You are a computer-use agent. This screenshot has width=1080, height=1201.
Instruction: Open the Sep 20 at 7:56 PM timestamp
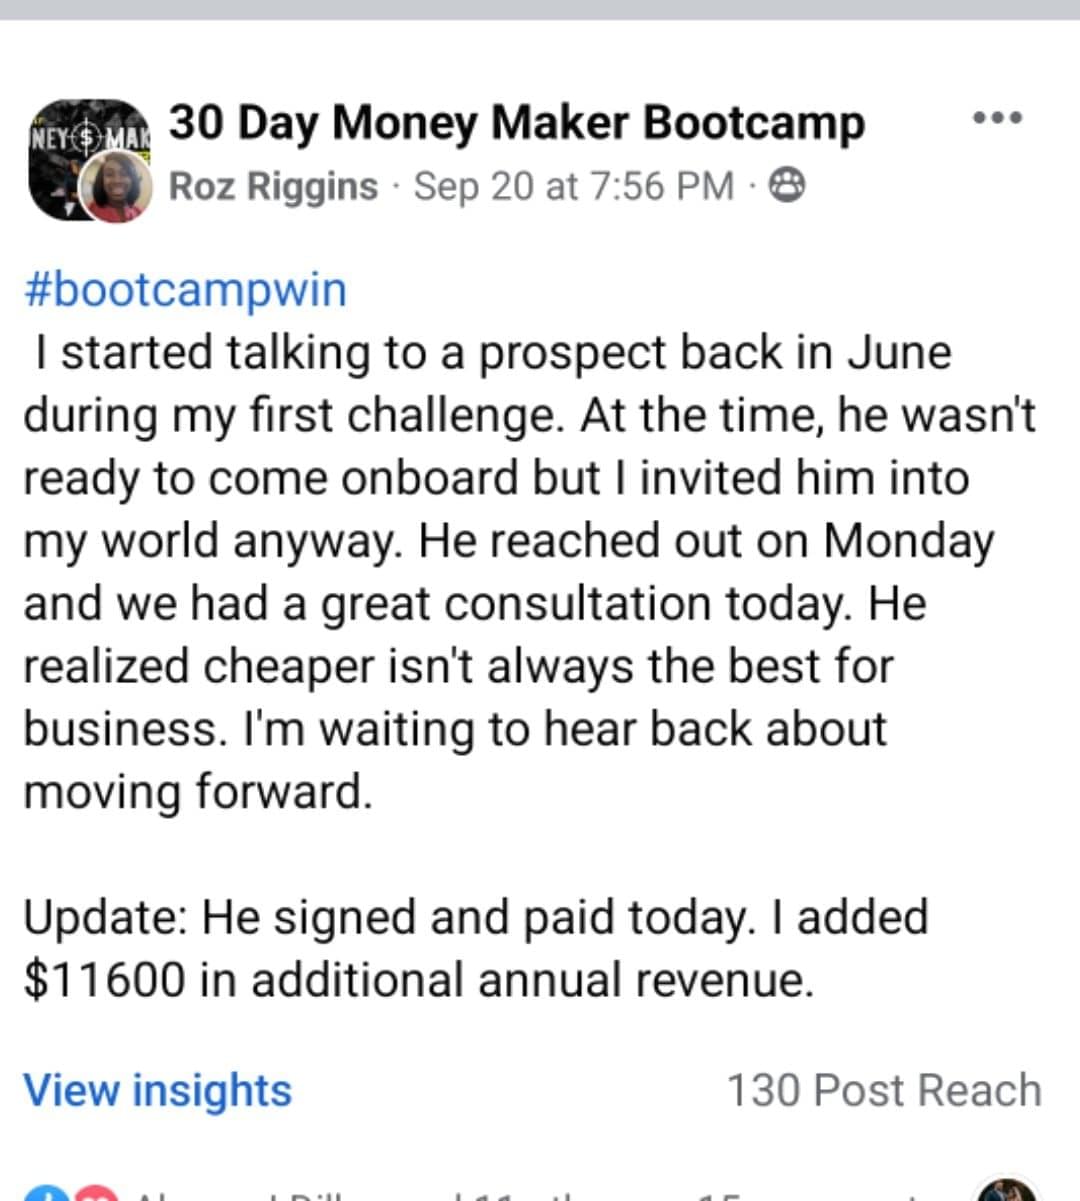pyautogui.click(x=573, y=186)
